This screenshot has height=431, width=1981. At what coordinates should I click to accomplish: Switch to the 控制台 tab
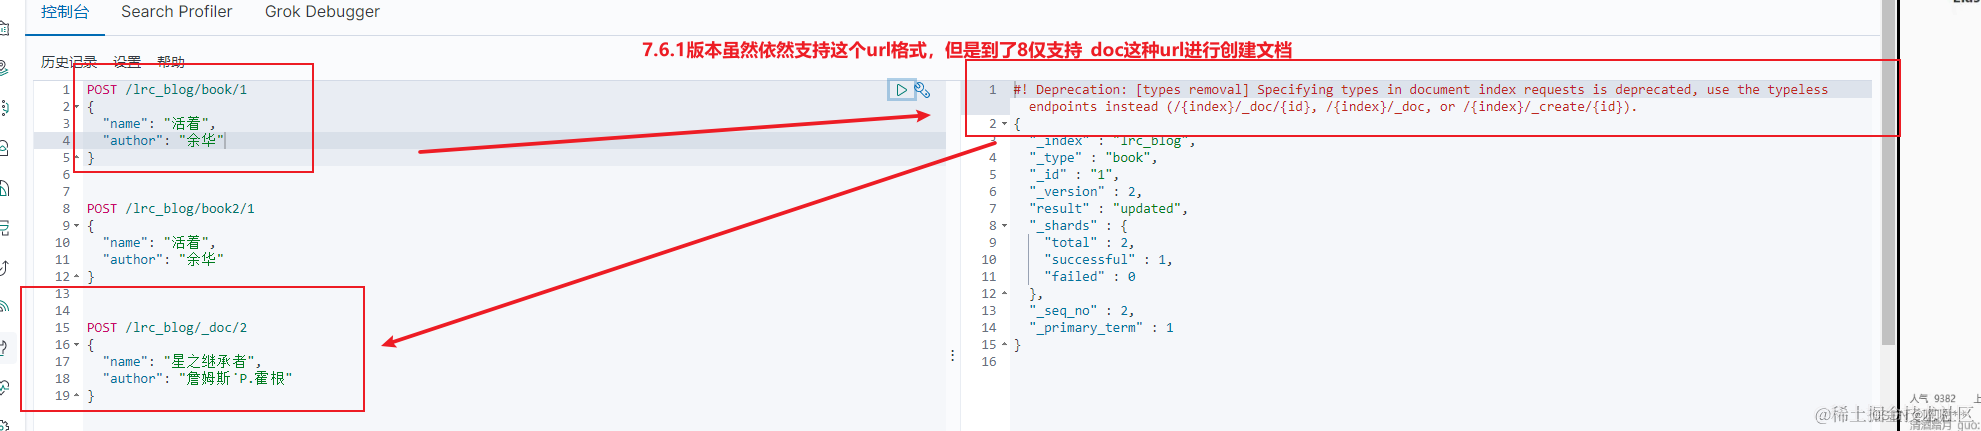pos(65,12)
